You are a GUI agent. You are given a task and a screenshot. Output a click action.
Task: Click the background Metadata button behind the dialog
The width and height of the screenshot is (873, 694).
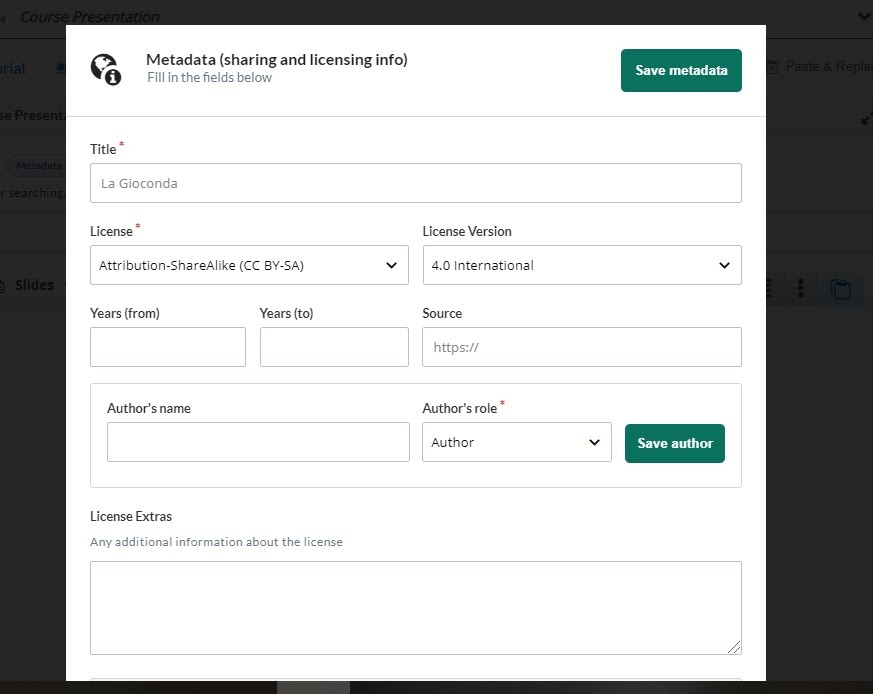(x=37, y=165)
